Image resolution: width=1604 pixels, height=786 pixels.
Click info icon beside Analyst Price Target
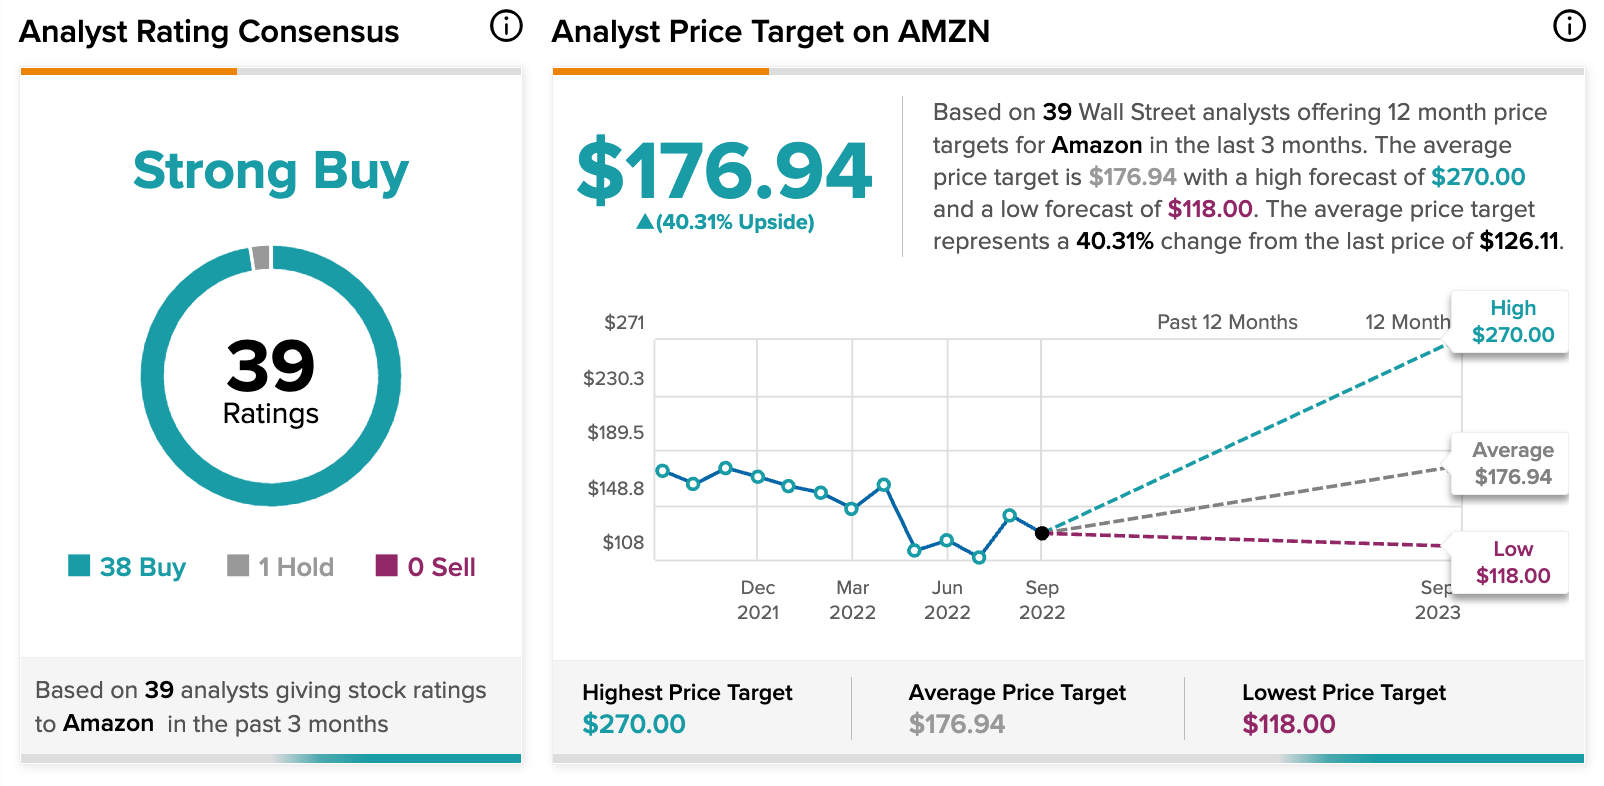[1569, 27]
